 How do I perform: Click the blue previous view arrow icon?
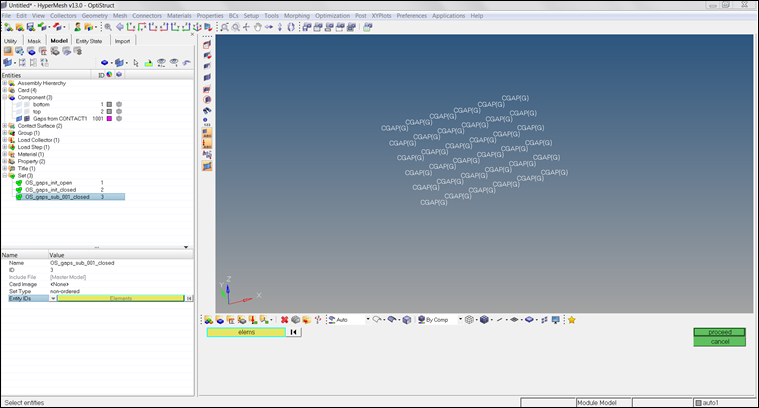pos(120,27)
